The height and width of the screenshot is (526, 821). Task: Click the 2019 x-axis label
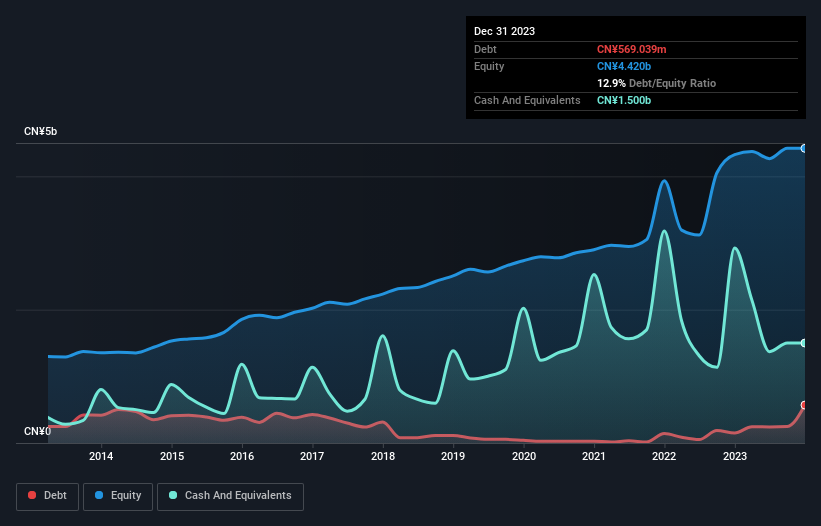(x=453, y=456)
